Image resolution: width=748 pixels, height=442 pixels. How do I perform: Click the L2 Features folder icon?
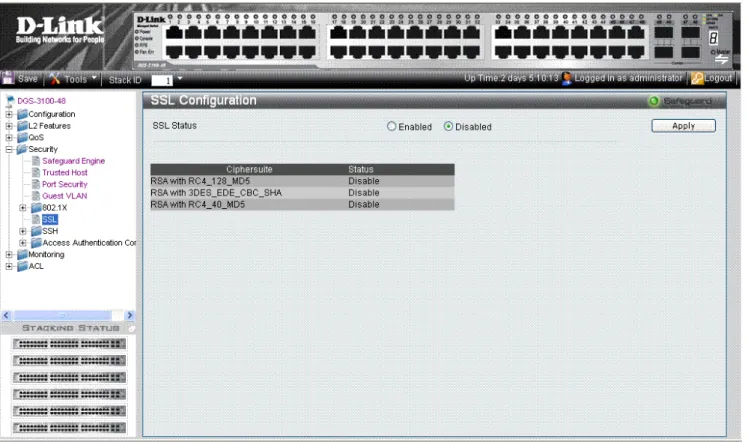22,126
